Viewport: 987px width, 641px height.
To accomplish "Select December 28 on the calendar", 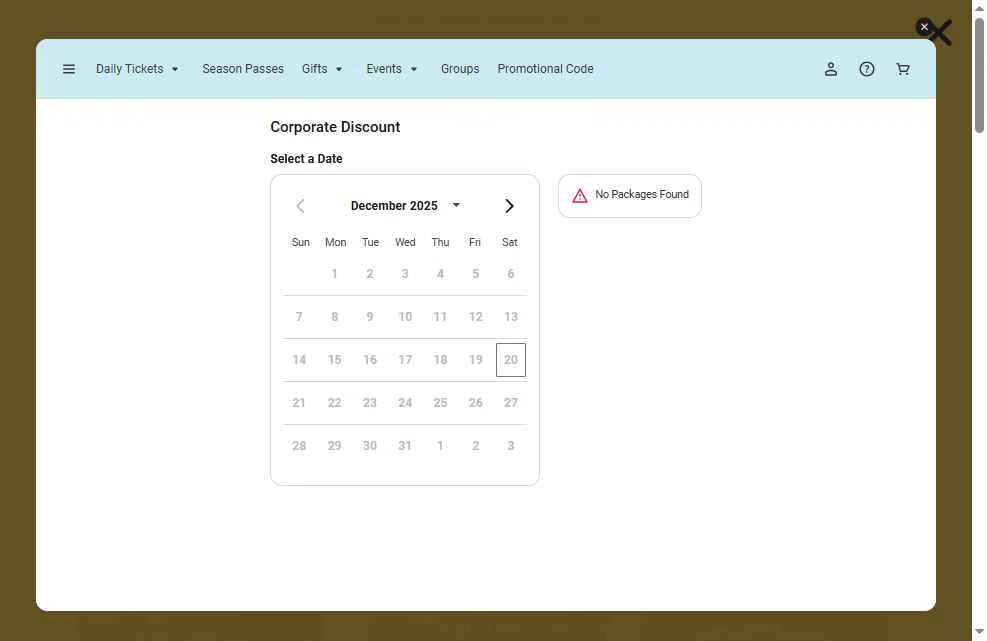I will coord(299,446).
